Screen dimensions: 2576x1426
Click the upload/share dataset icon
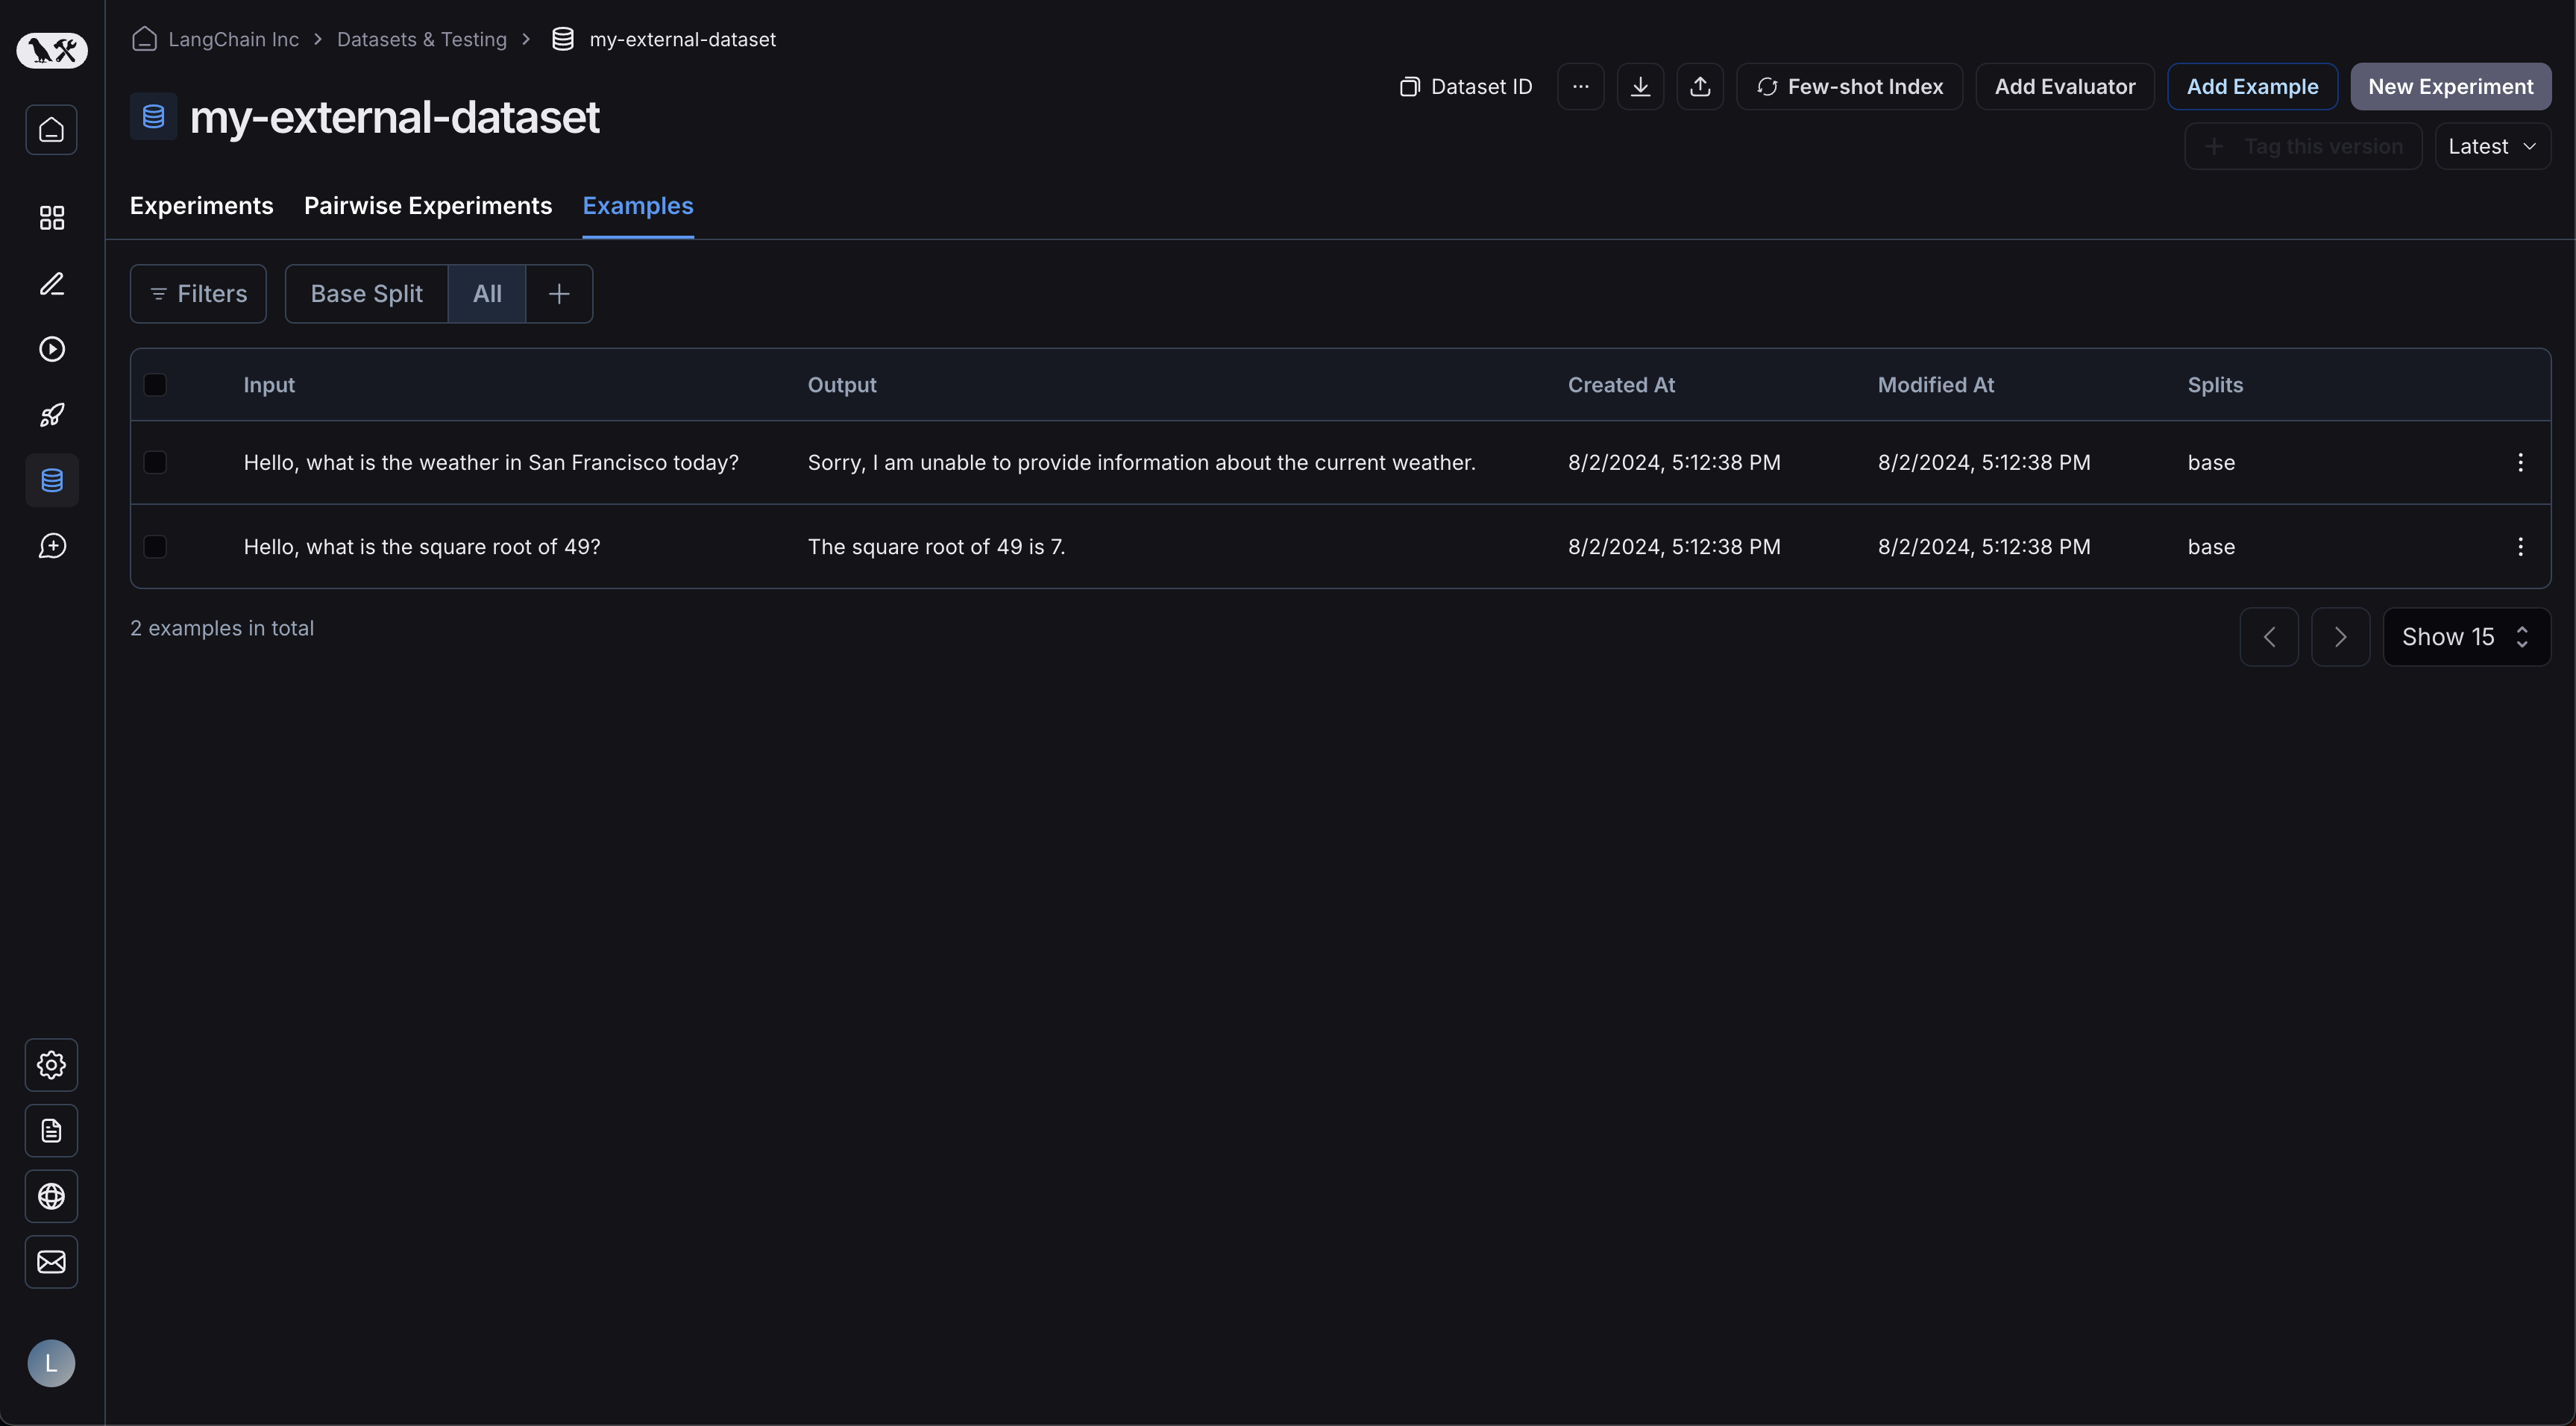tap(1700, 87)
